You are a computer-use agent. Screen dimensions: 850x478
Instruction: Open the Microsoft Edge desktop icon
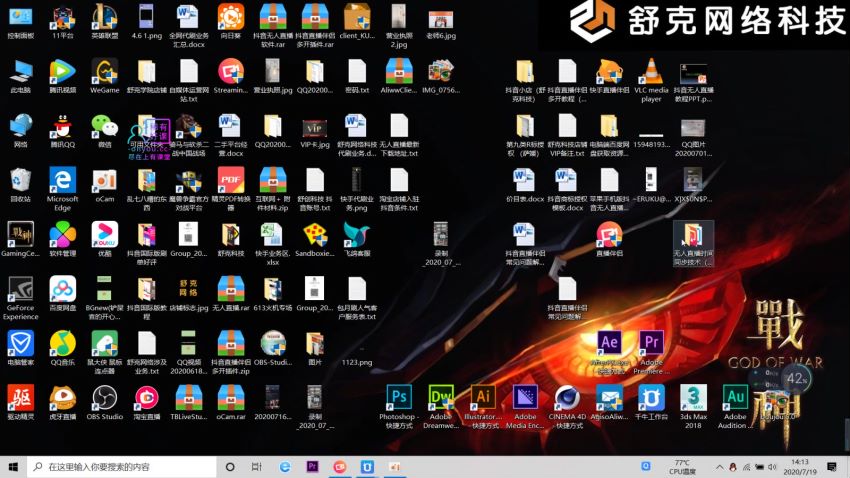point(63,180)
